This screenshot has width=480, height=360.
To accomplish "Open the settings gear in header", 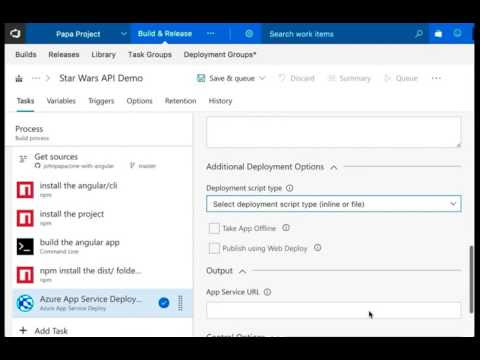I will [249, 34].
